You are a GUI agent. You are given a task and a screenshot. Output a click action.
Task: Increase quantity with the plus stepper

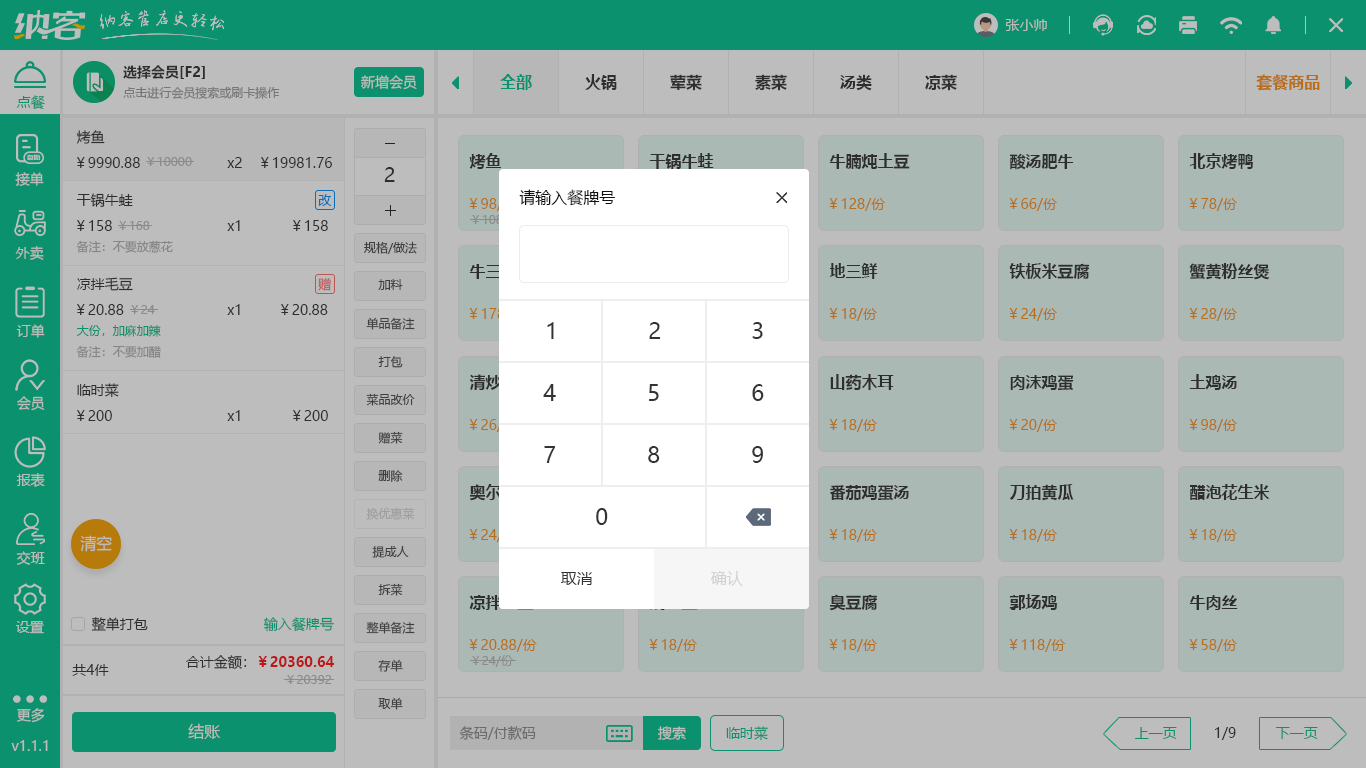390,210
